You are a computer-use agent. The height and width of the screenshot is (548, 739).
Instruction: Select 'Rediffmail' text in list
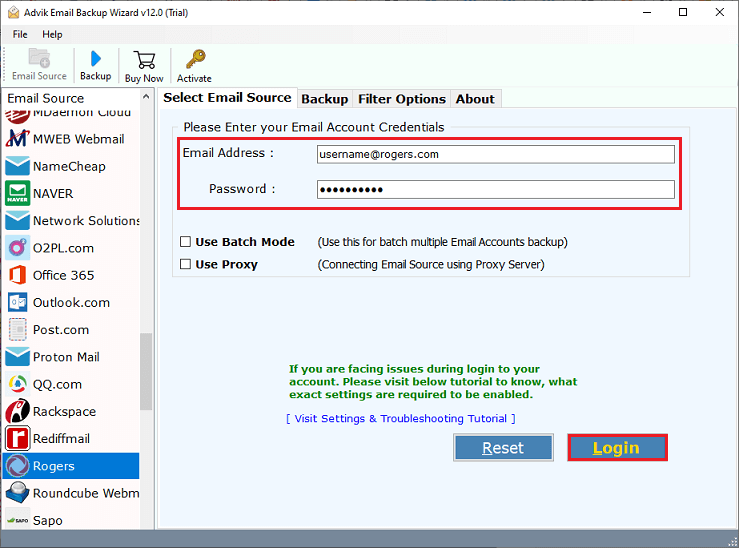click(61, 438)
